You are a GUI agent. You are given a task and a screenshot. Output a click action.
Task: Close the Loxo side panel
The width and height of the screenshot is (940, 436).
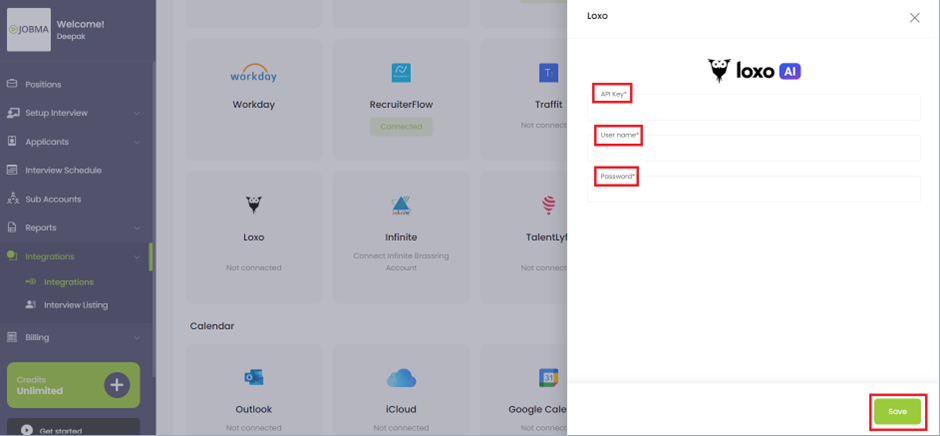coord(914,17)
